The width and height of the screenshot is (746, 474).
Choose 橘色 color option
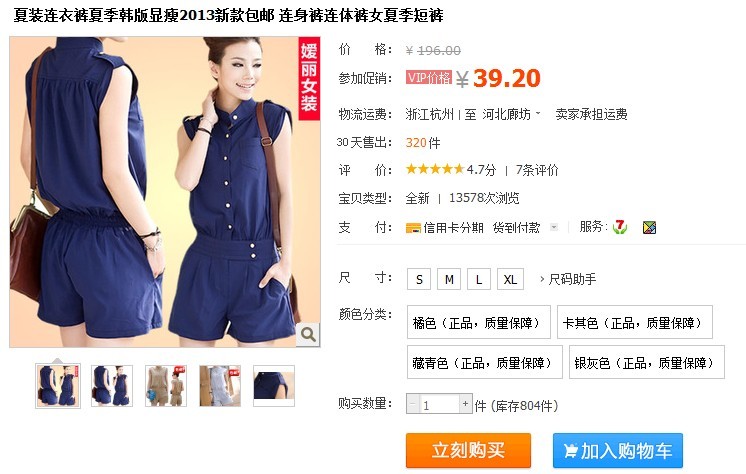coord(479,322)
